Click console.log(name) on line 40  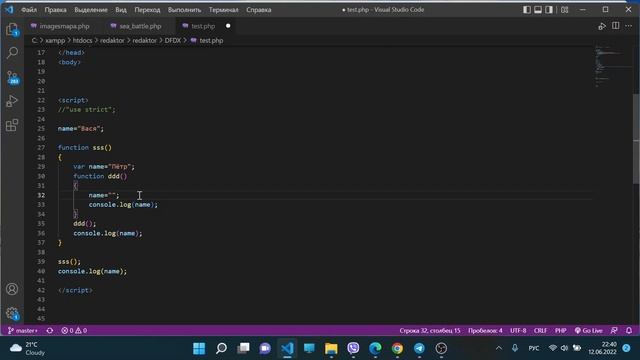pos(92,271)
